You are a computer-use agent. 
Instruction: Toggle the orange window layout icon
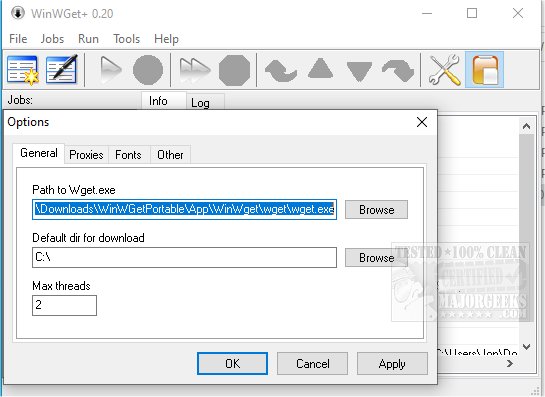(484, 70)
